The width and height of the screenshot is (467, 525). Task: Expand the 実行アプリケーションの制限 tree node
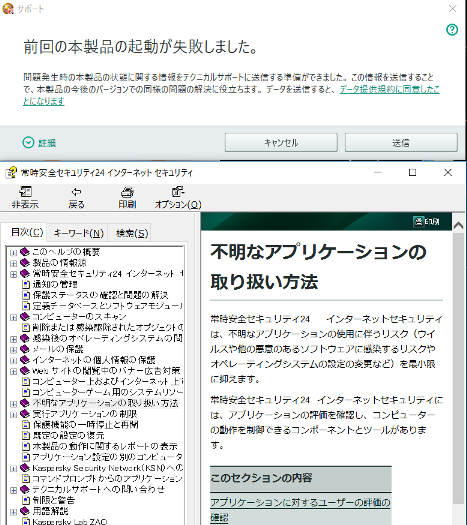(x=13, y=415)
